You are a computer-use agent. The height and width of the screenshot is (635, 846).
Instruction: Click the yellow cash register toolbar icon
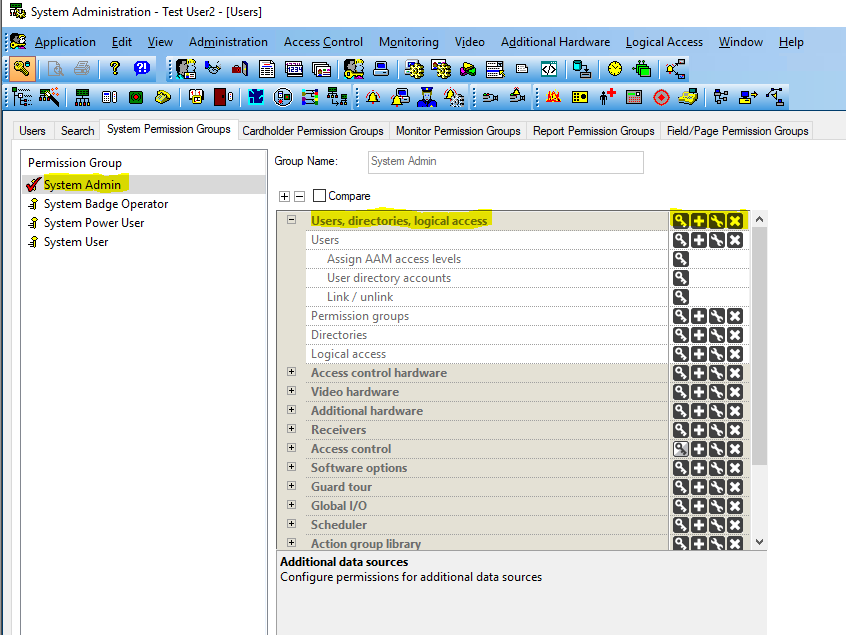coord(688,97)
